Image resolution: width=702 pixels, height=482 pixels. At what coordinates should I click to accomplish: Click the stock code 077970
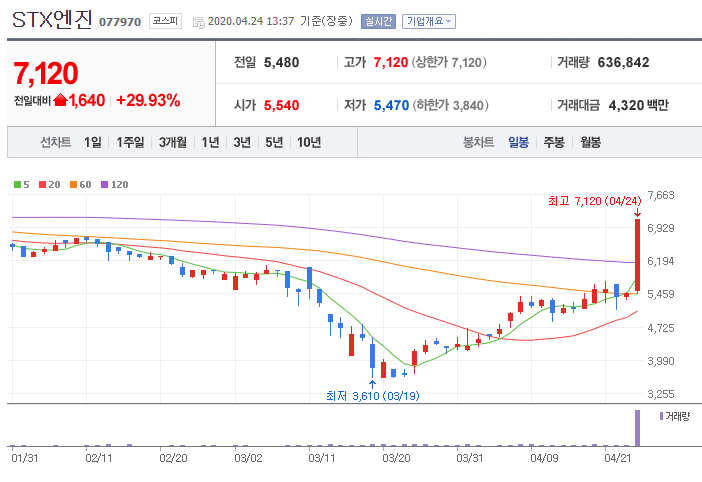pos(120,22)
